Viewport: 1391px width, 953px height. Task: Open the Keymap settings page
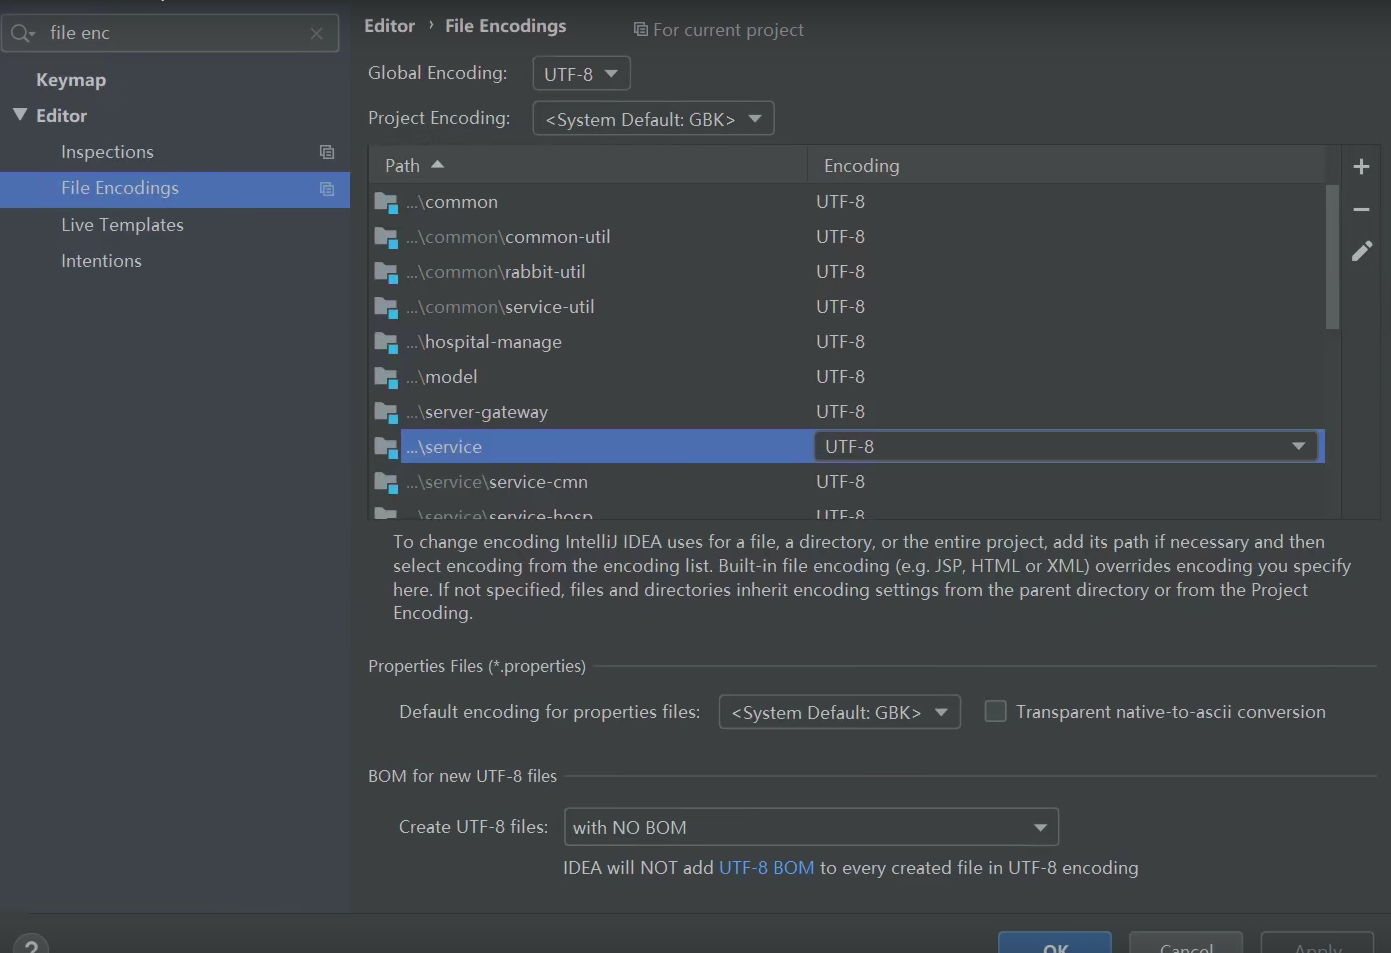71,80
